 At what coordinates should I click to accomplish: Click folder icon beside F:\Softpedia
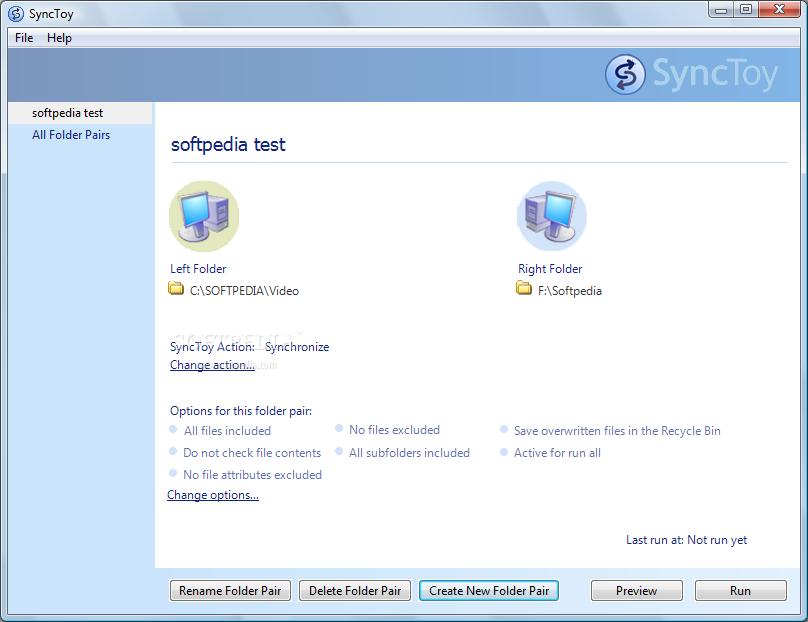coord(524,289)
